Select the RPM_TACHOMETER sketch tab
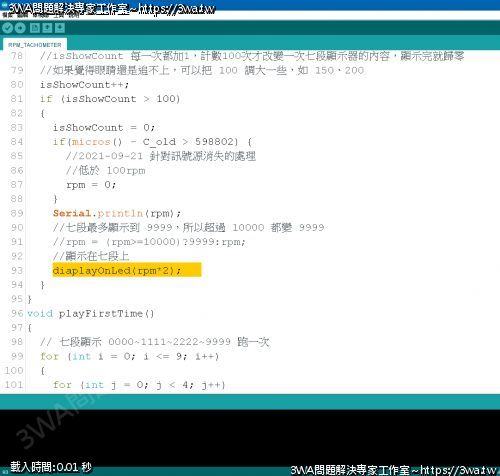 [x=35, y=45]
